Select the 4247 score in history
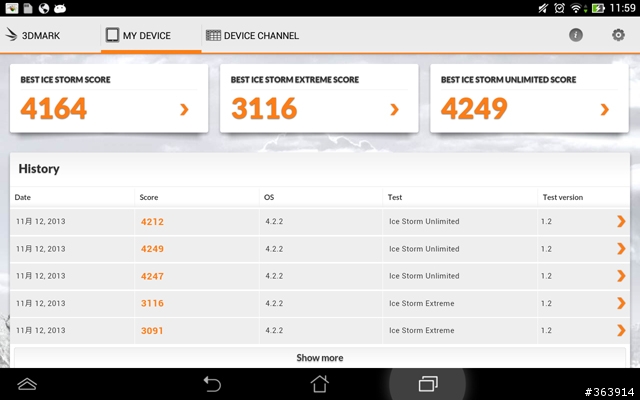 tap(152, 276)
